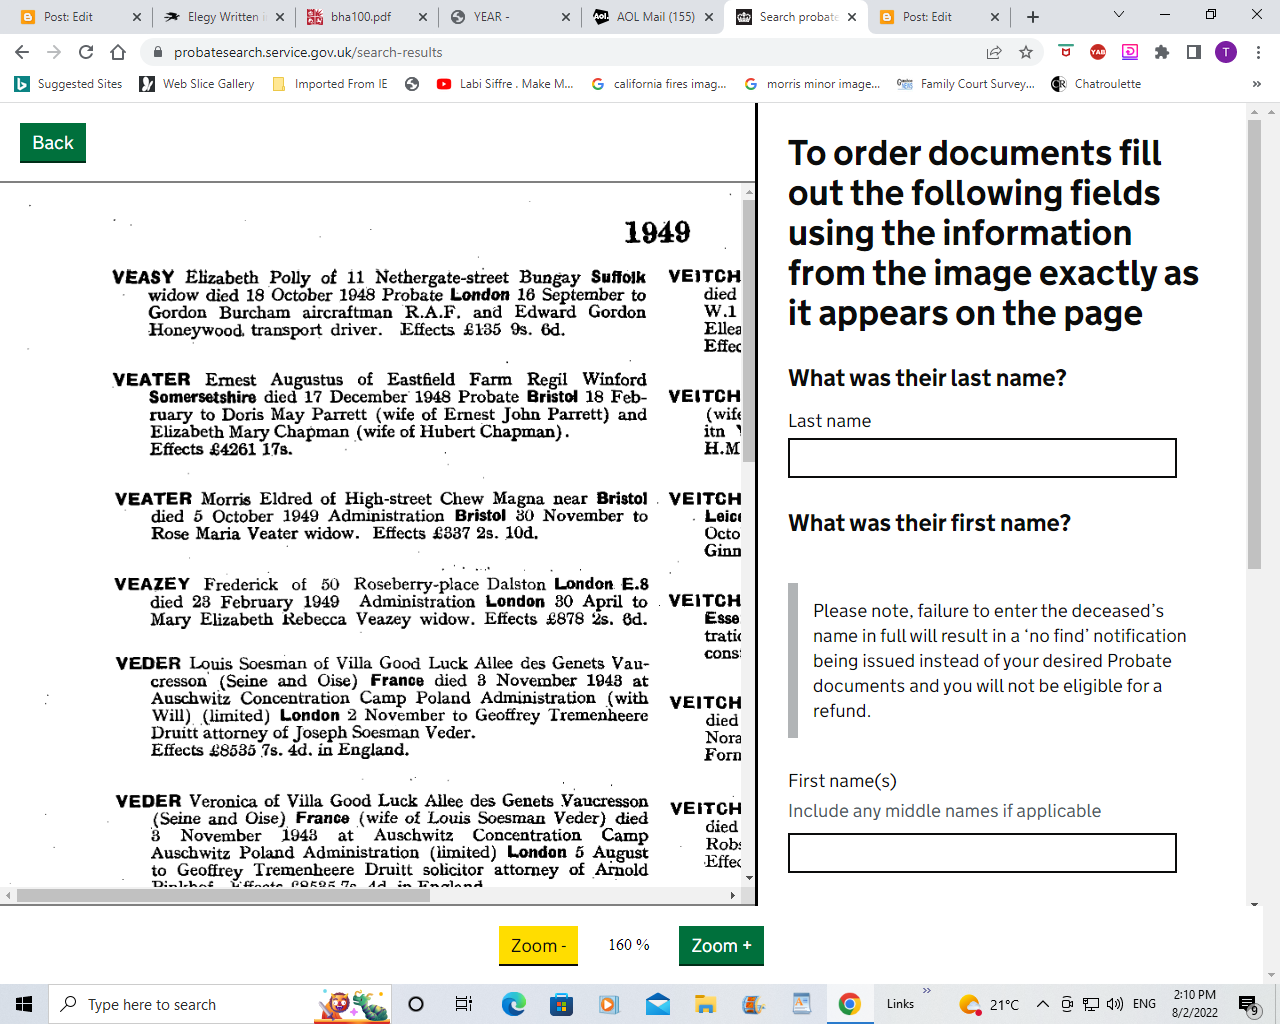This screenshot has height=1024, width=1280.
Task: Open the Mail app on taskbar
Action: 658,1004
